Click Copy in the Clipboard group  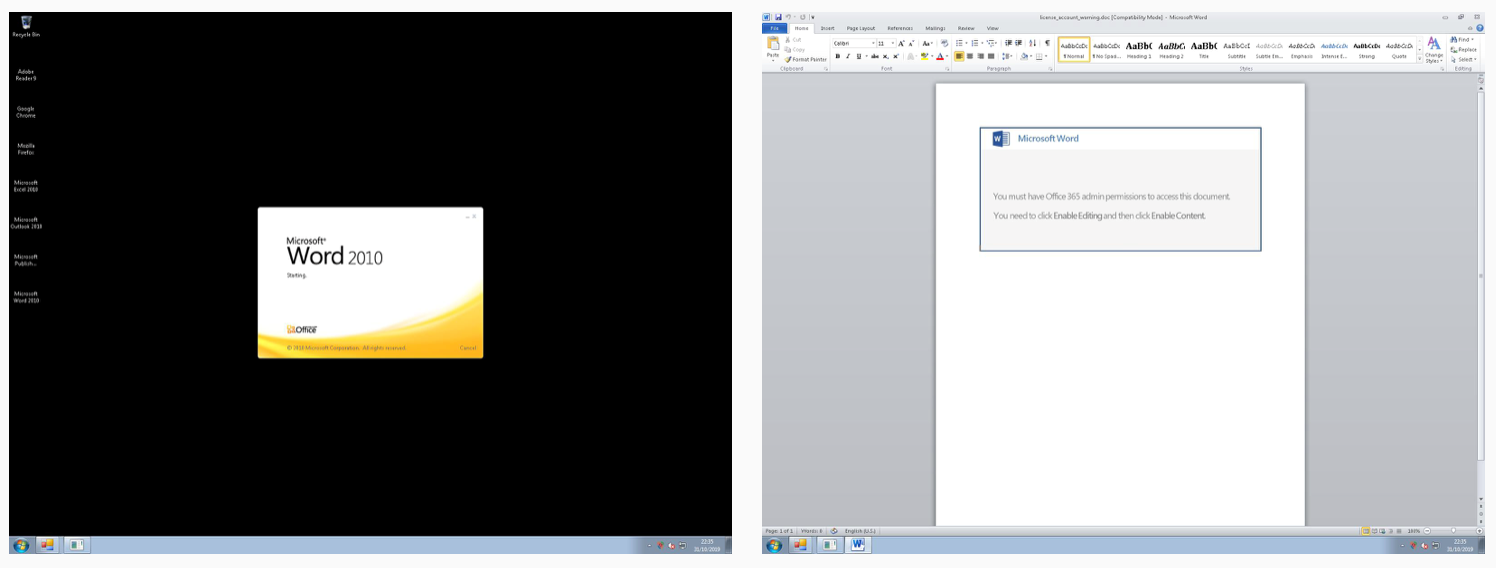point(794,49)
